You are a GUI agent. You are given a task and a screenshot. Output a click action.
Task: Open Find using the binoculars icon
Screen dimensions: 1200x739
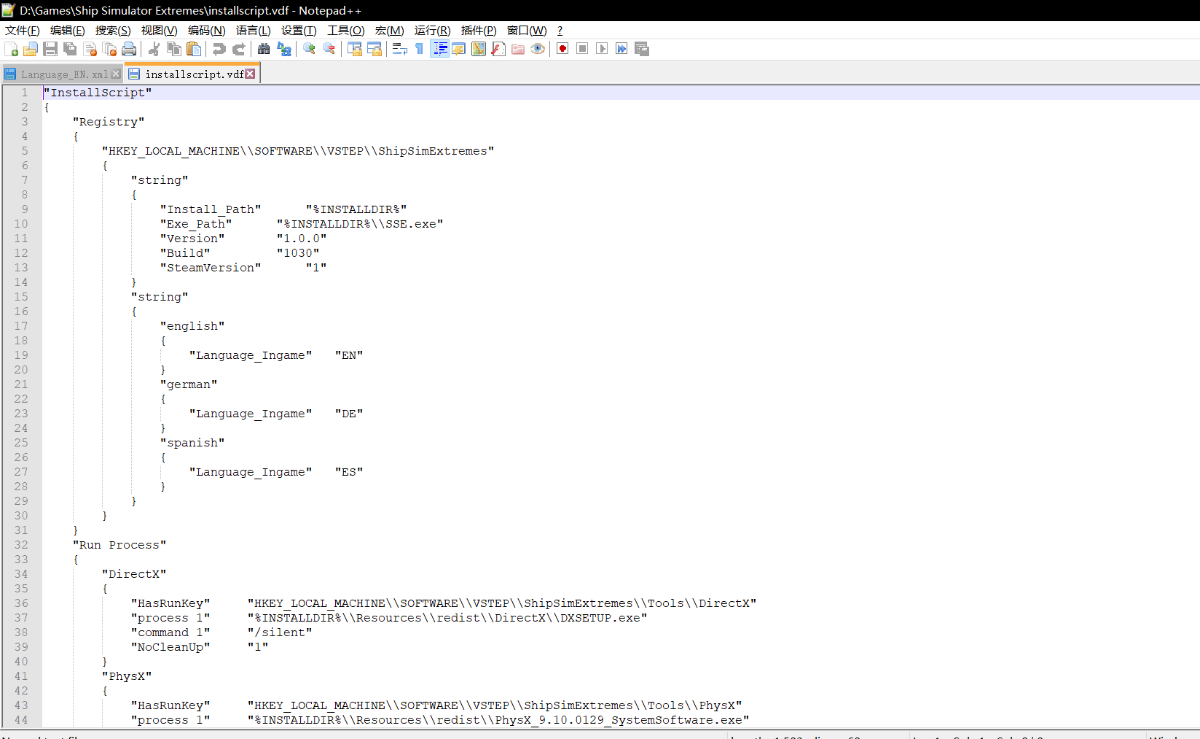(264, 48)
